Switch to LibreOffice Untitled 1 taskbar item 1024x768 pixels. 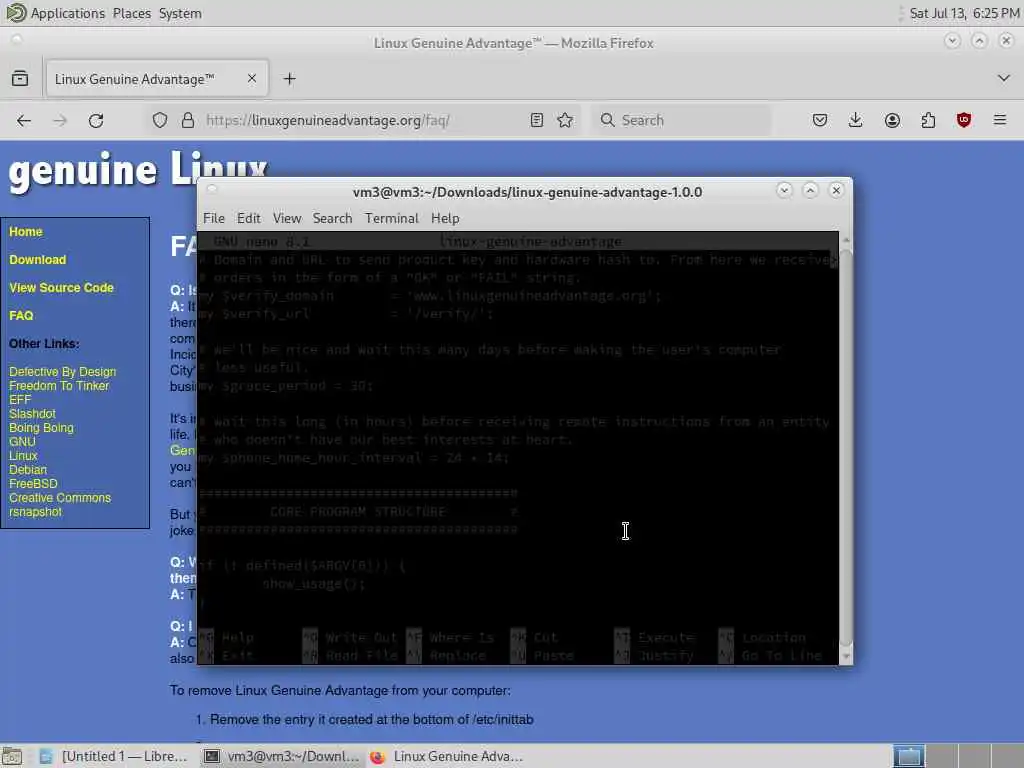coord(113,756)
